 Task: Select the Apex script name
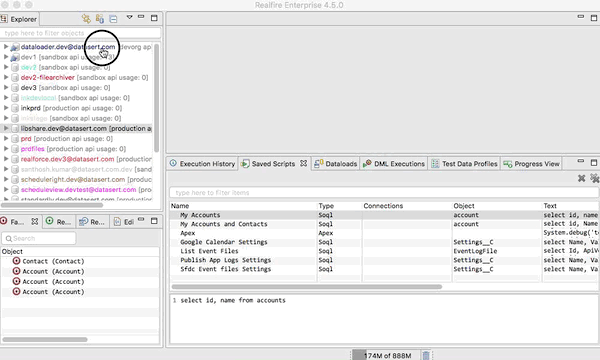click(188, 233)
